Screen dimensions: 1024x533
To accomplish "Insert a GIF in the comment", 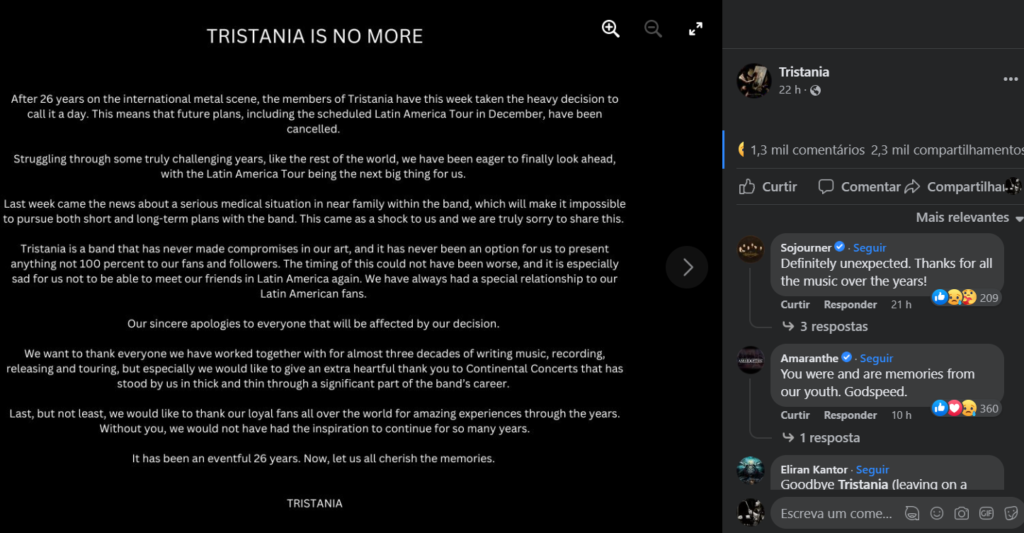I will tap(986, 513).
